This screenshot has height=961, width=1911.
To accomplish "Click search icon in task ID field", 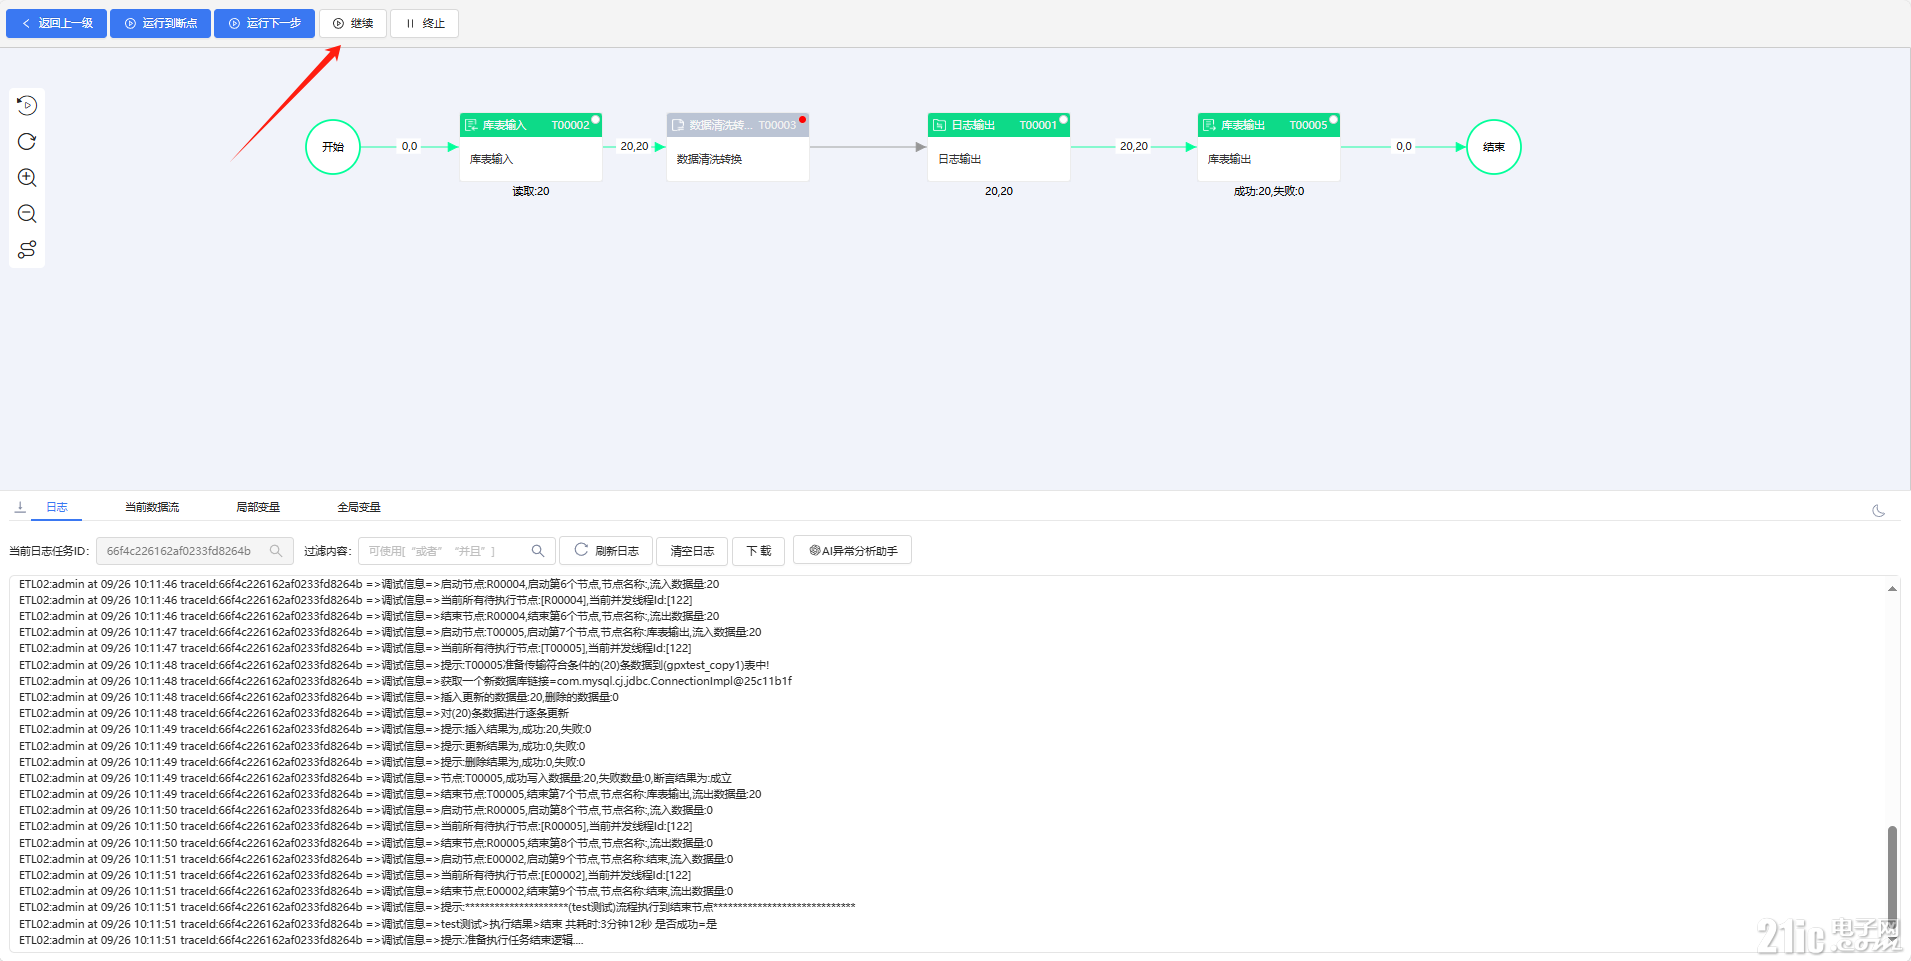I will (276, 551).
